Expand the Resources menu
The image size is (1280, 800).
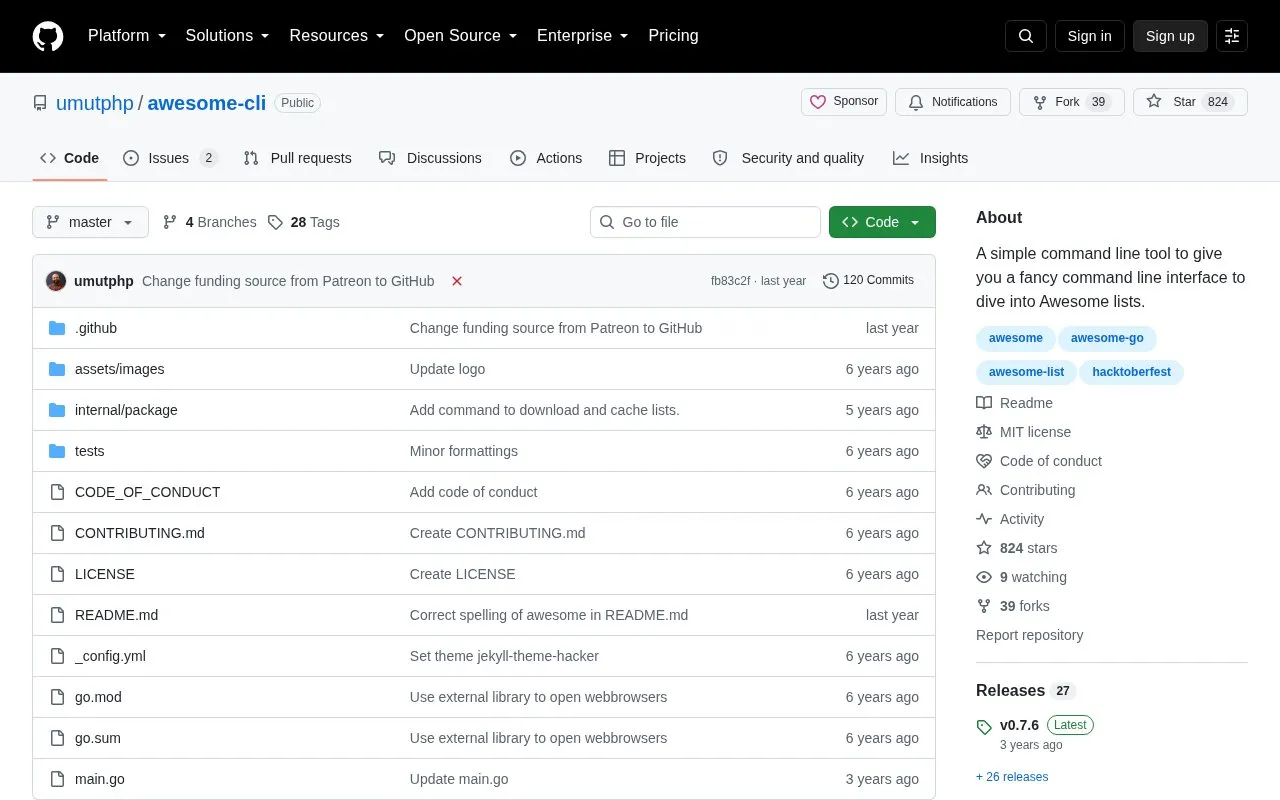(337, 36)
